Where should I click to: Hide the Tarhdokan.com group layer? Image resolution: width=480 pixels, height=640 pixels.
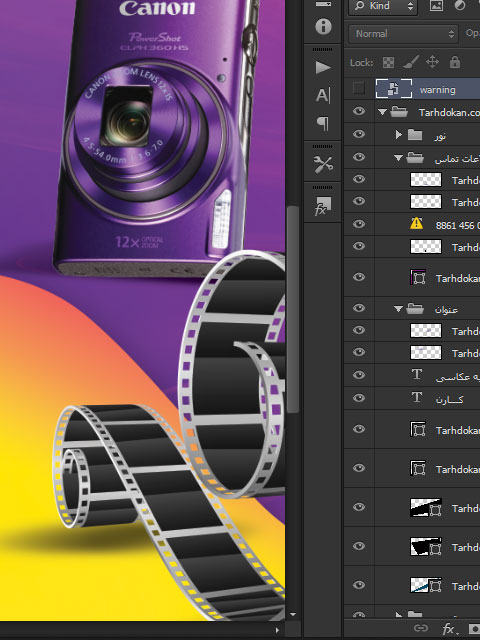point(359,111)
